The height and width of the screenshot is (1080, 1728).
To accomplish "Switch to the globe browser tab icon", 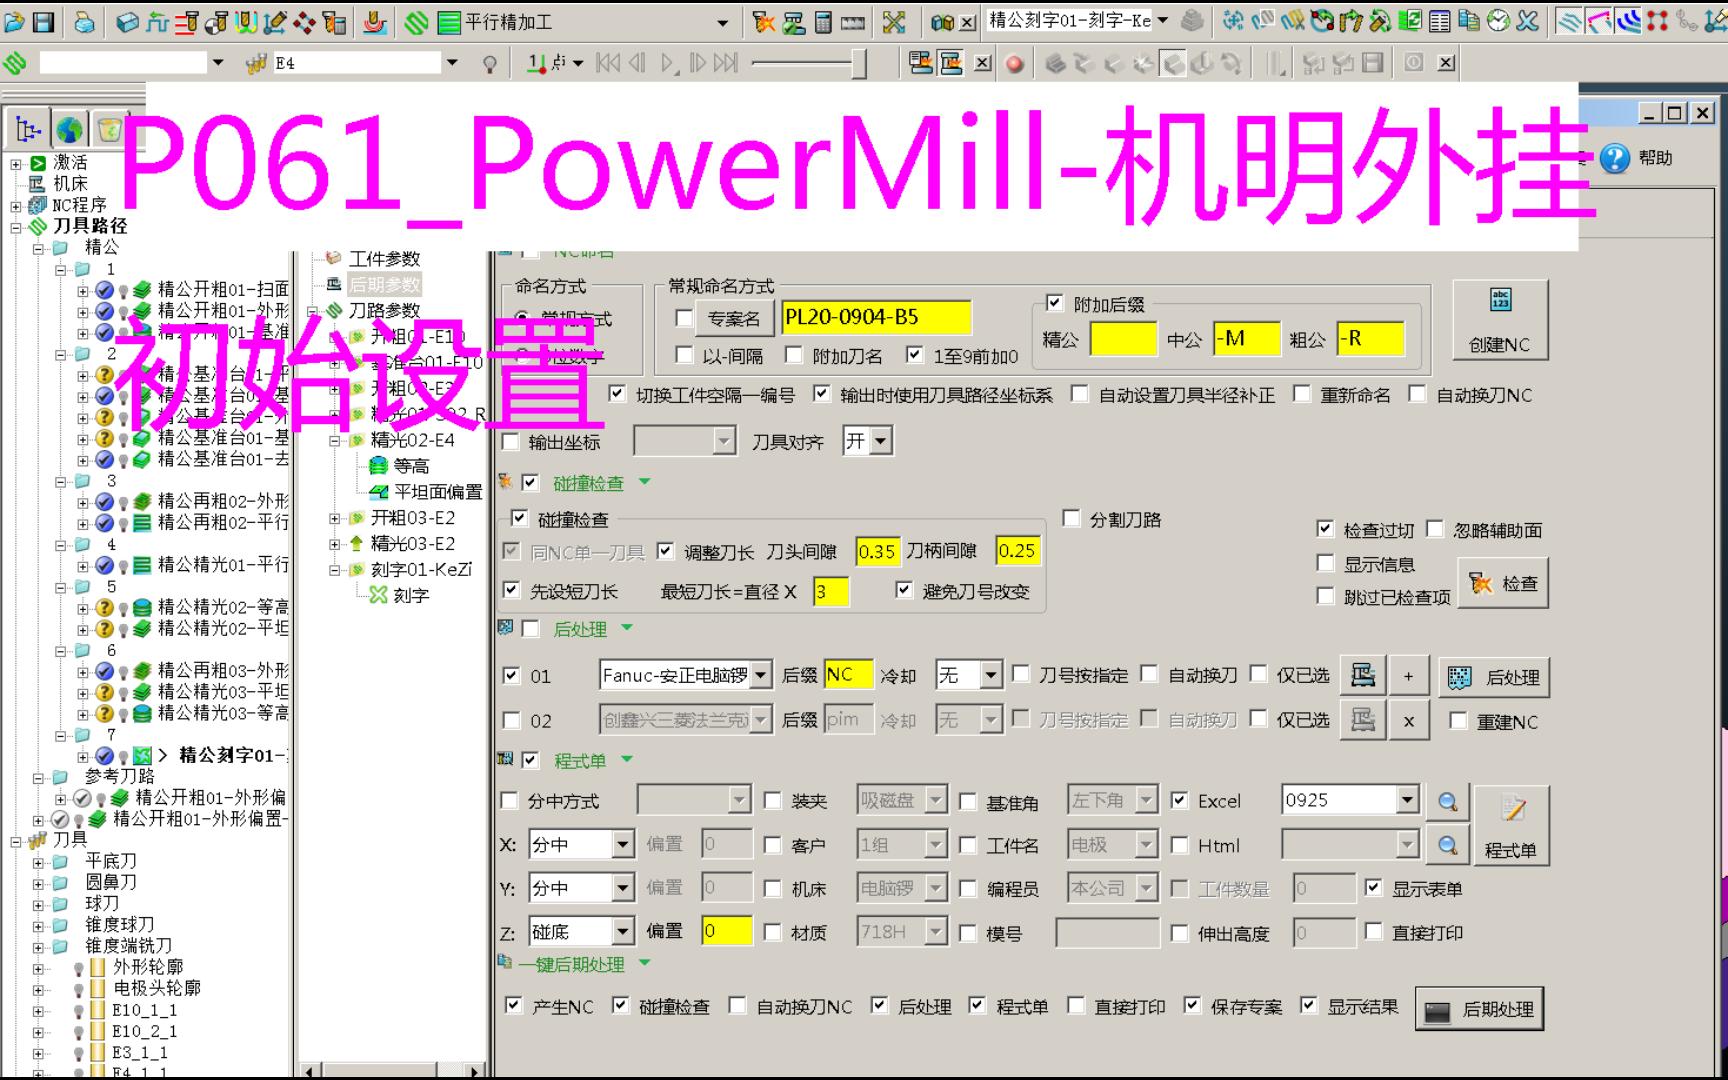I will click(69, 129).
